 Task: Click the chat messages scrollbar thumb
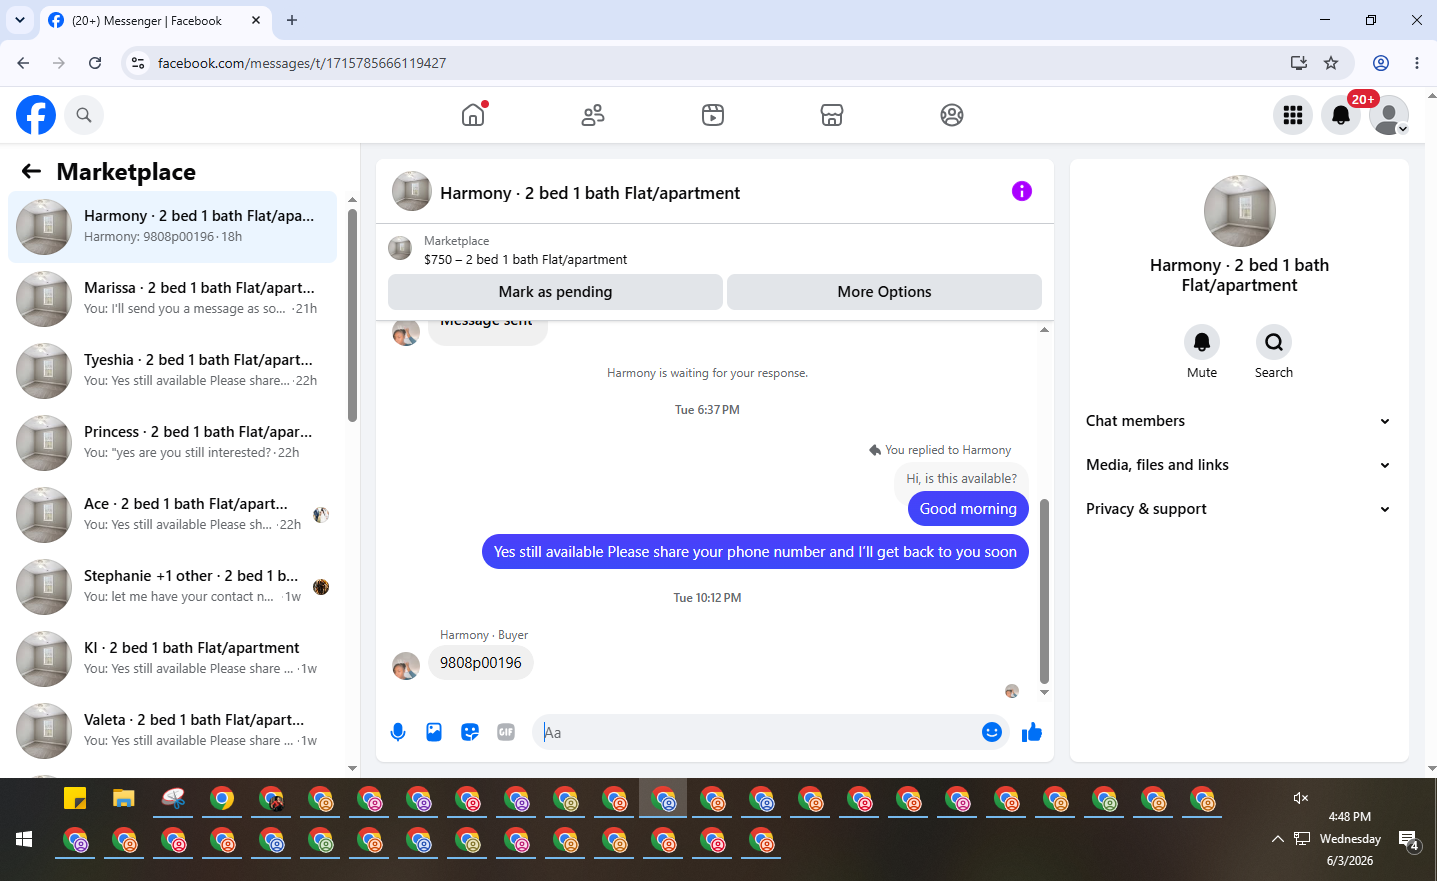pos(1044,590)
